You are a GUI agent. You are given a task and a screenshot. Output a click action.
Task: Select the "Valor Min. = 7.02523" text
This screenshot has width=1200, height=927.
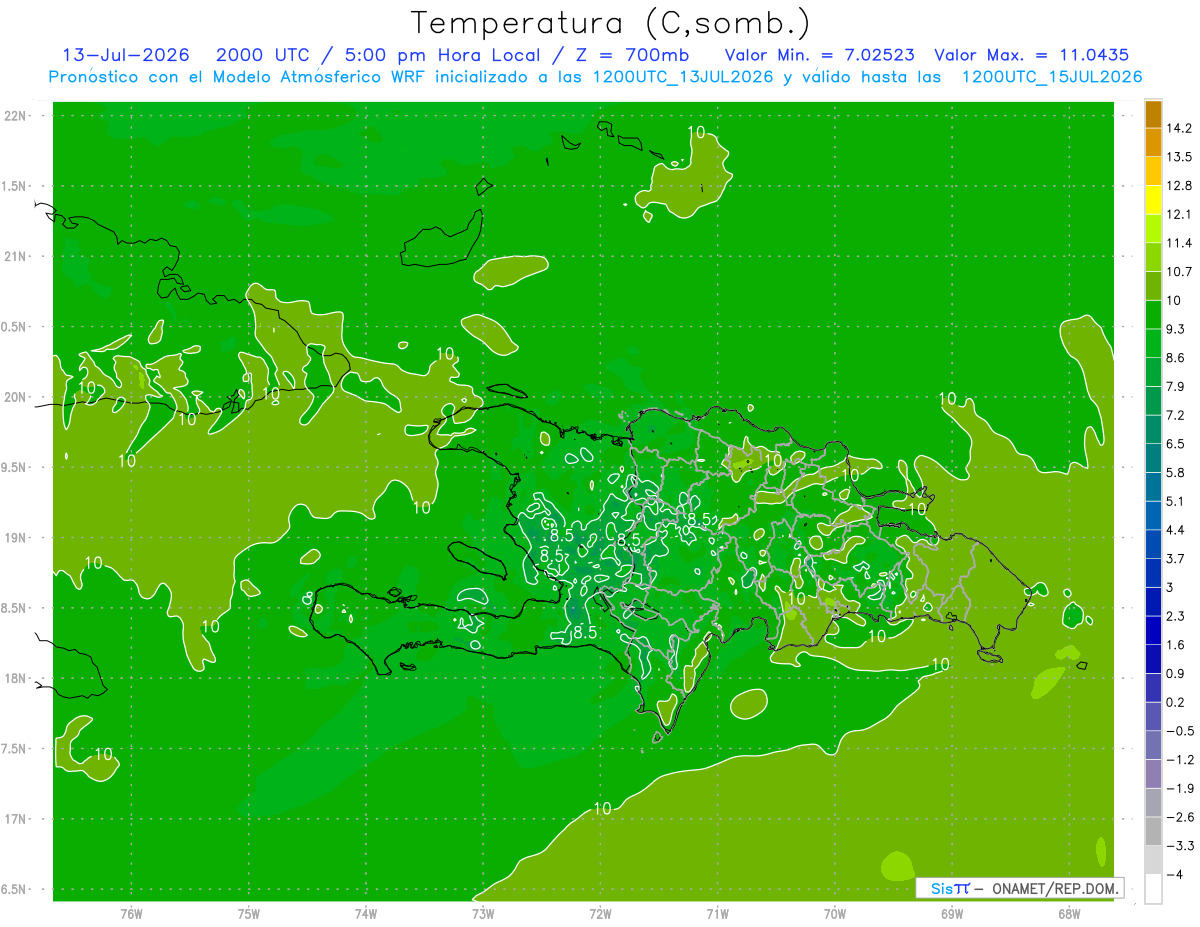tap(820, 55)
